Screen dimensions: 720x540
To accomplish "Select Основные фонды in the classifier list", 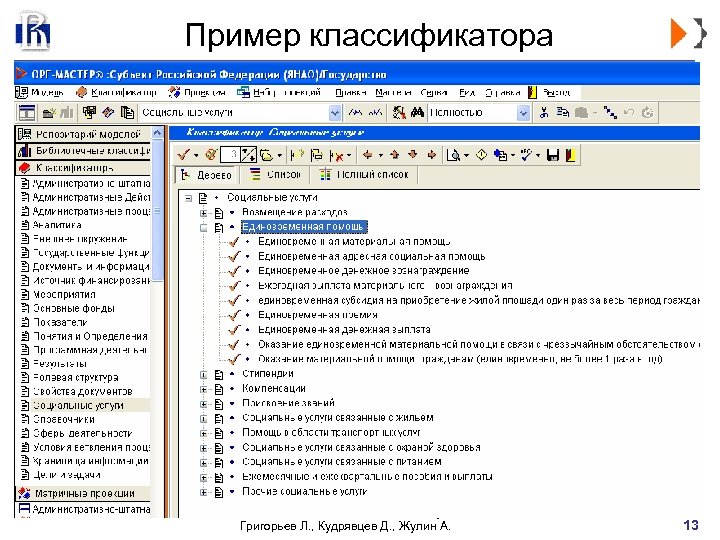I will [x=73, y=308].
